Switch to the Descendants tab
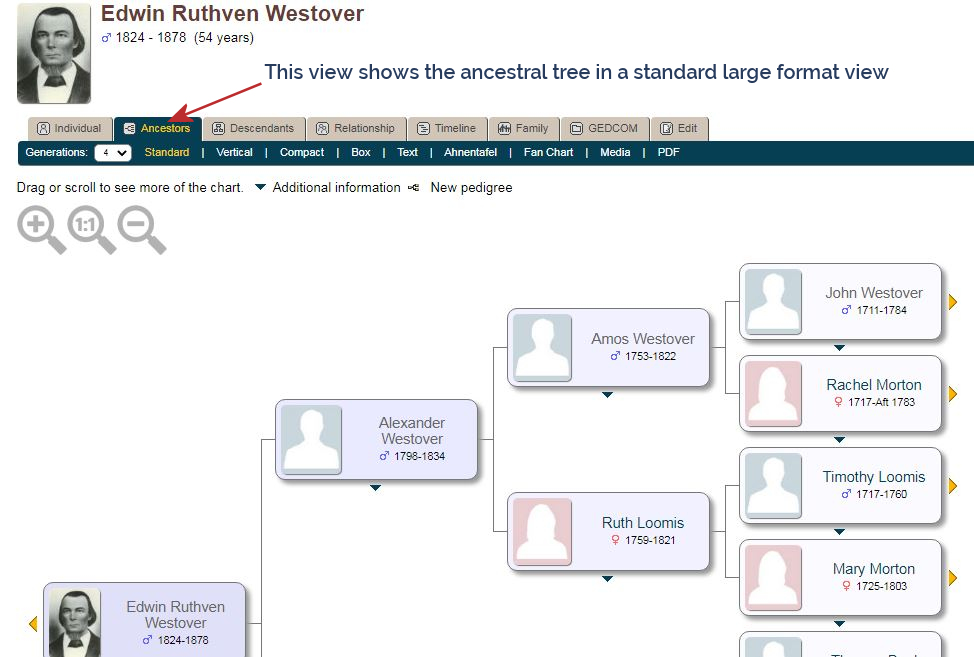Screen dimensions: 974x657 253,129
